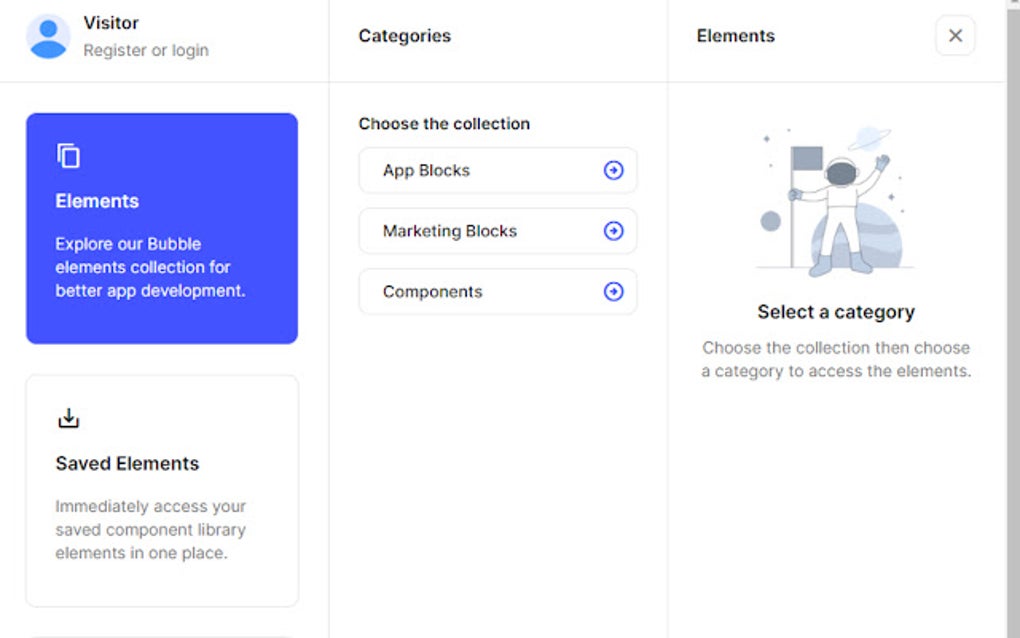Click the download icon above Saved Elements
This screenshot has height=638, width=1020.
(x=68, y=418)
